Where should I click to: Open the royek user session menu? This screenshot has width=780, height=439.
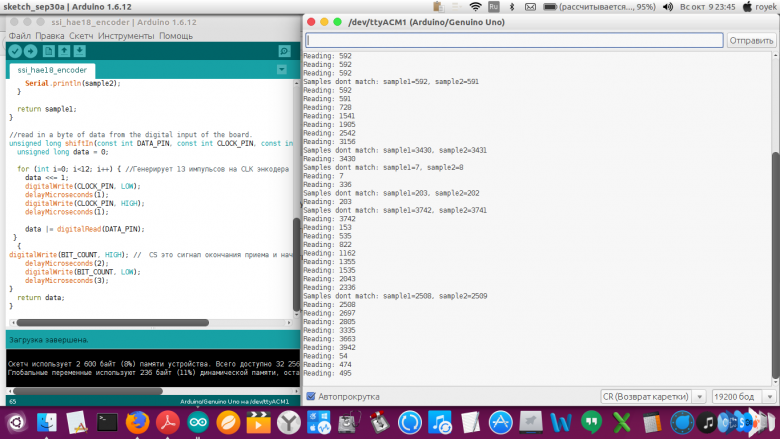click(x=760, y=7)
